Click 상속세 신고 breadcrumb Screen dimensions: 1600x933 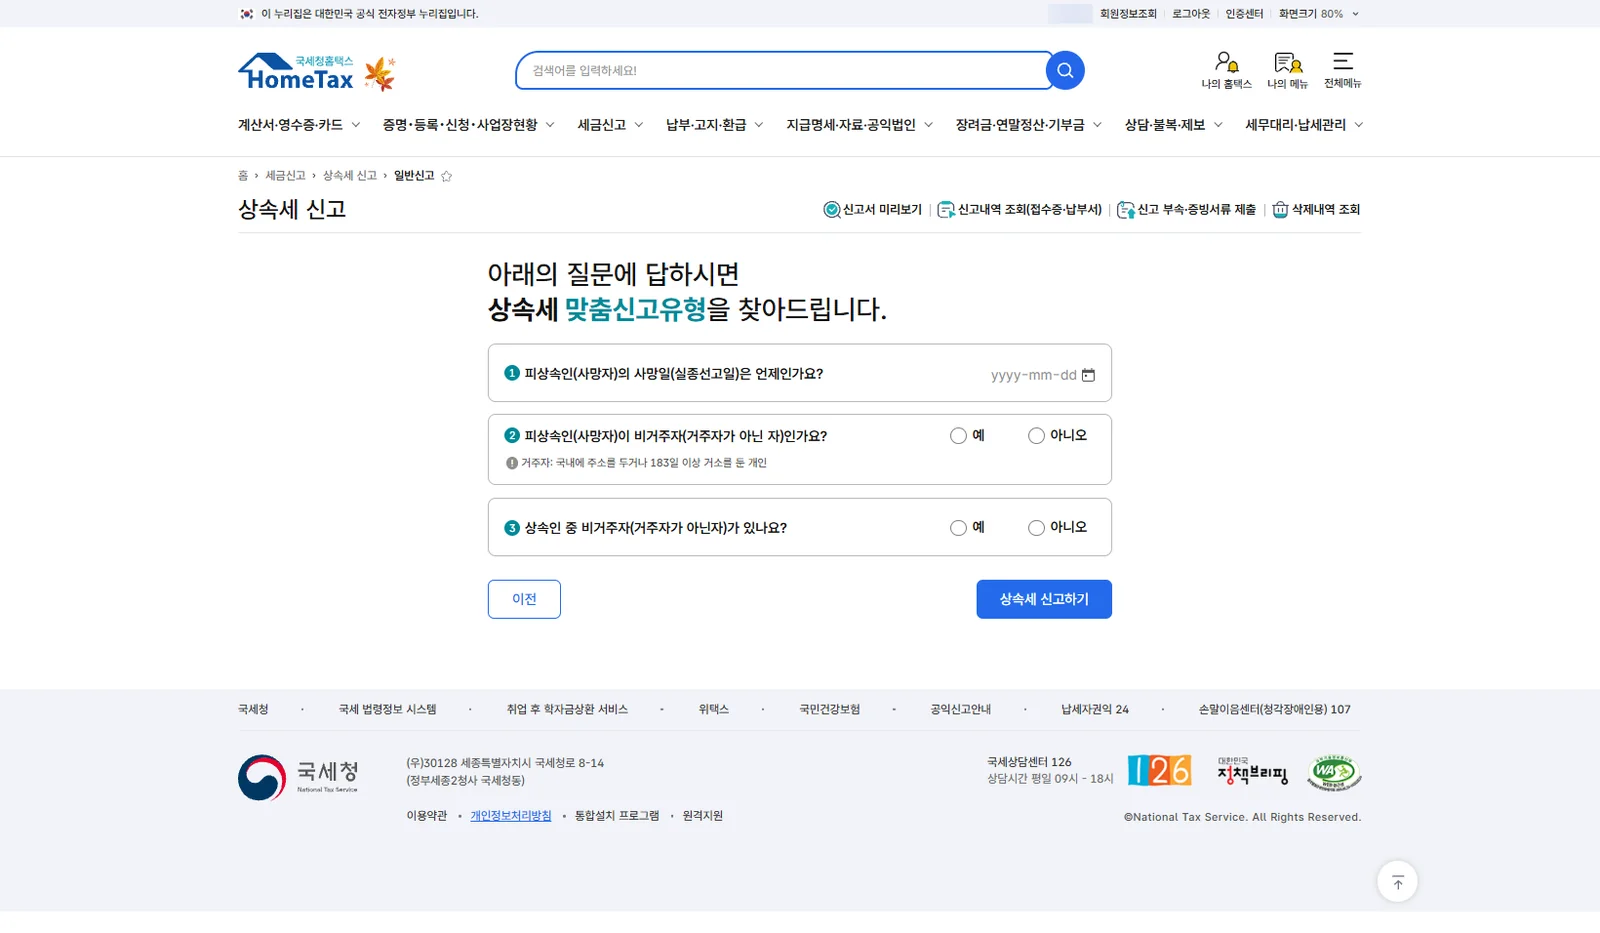click(x=350, y=176)
